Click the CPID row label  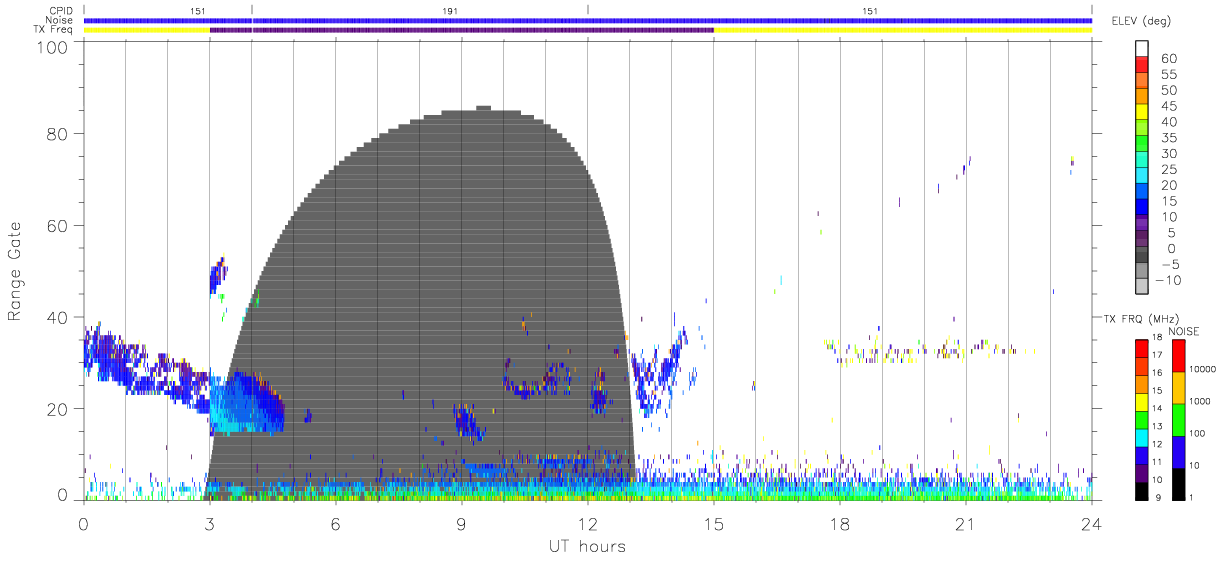point(60,11)
